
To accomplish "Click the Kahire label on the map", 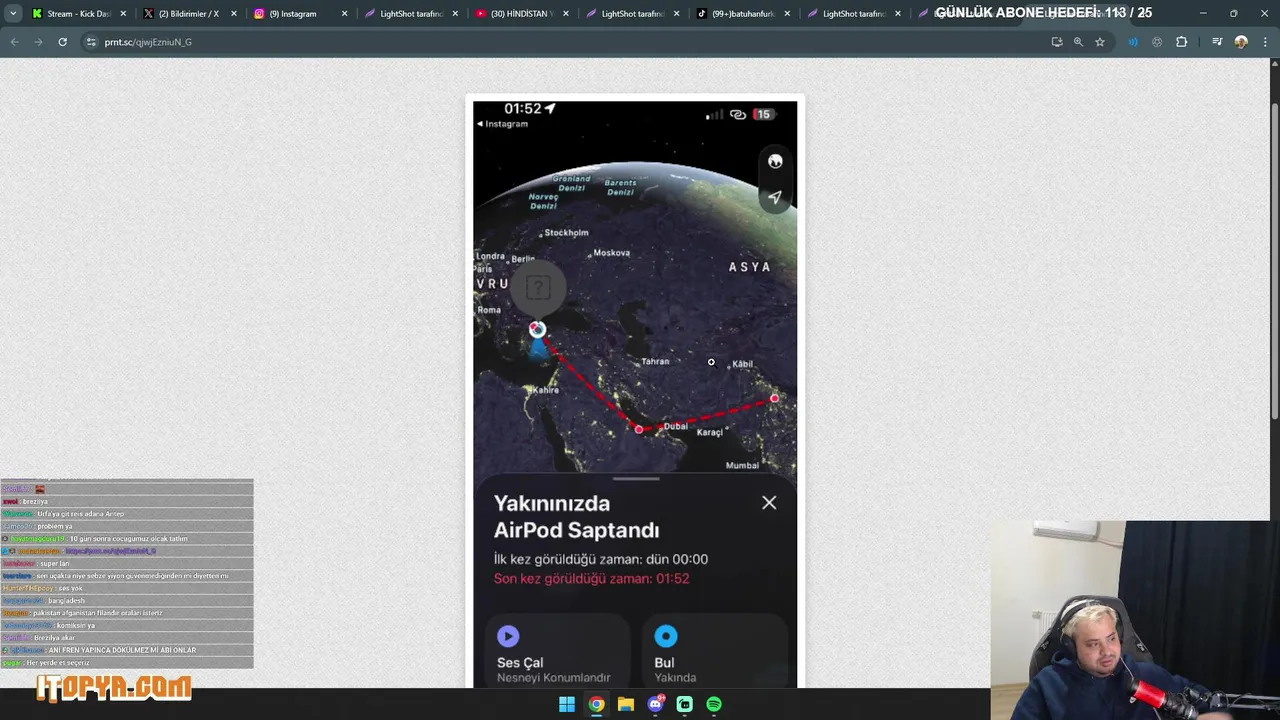I will (x=545, y=390).
